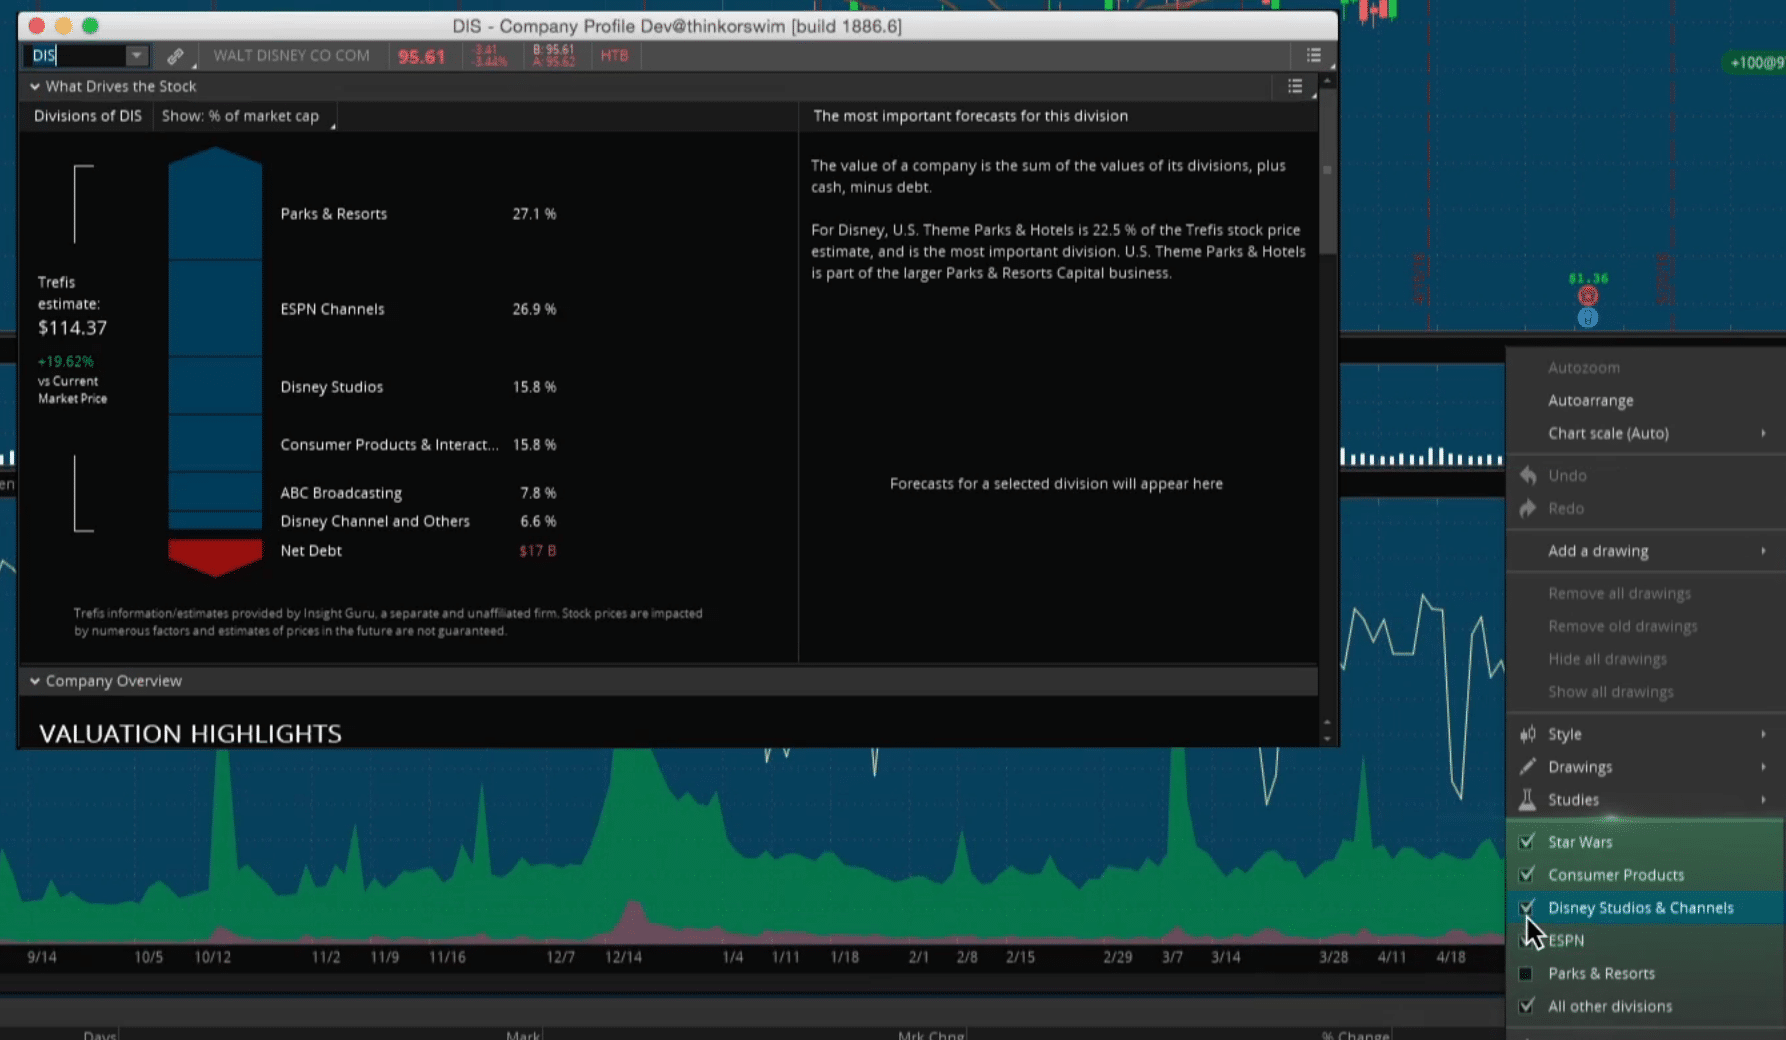
Task: Click the red circle marker on the chart
Action: 1587,296
